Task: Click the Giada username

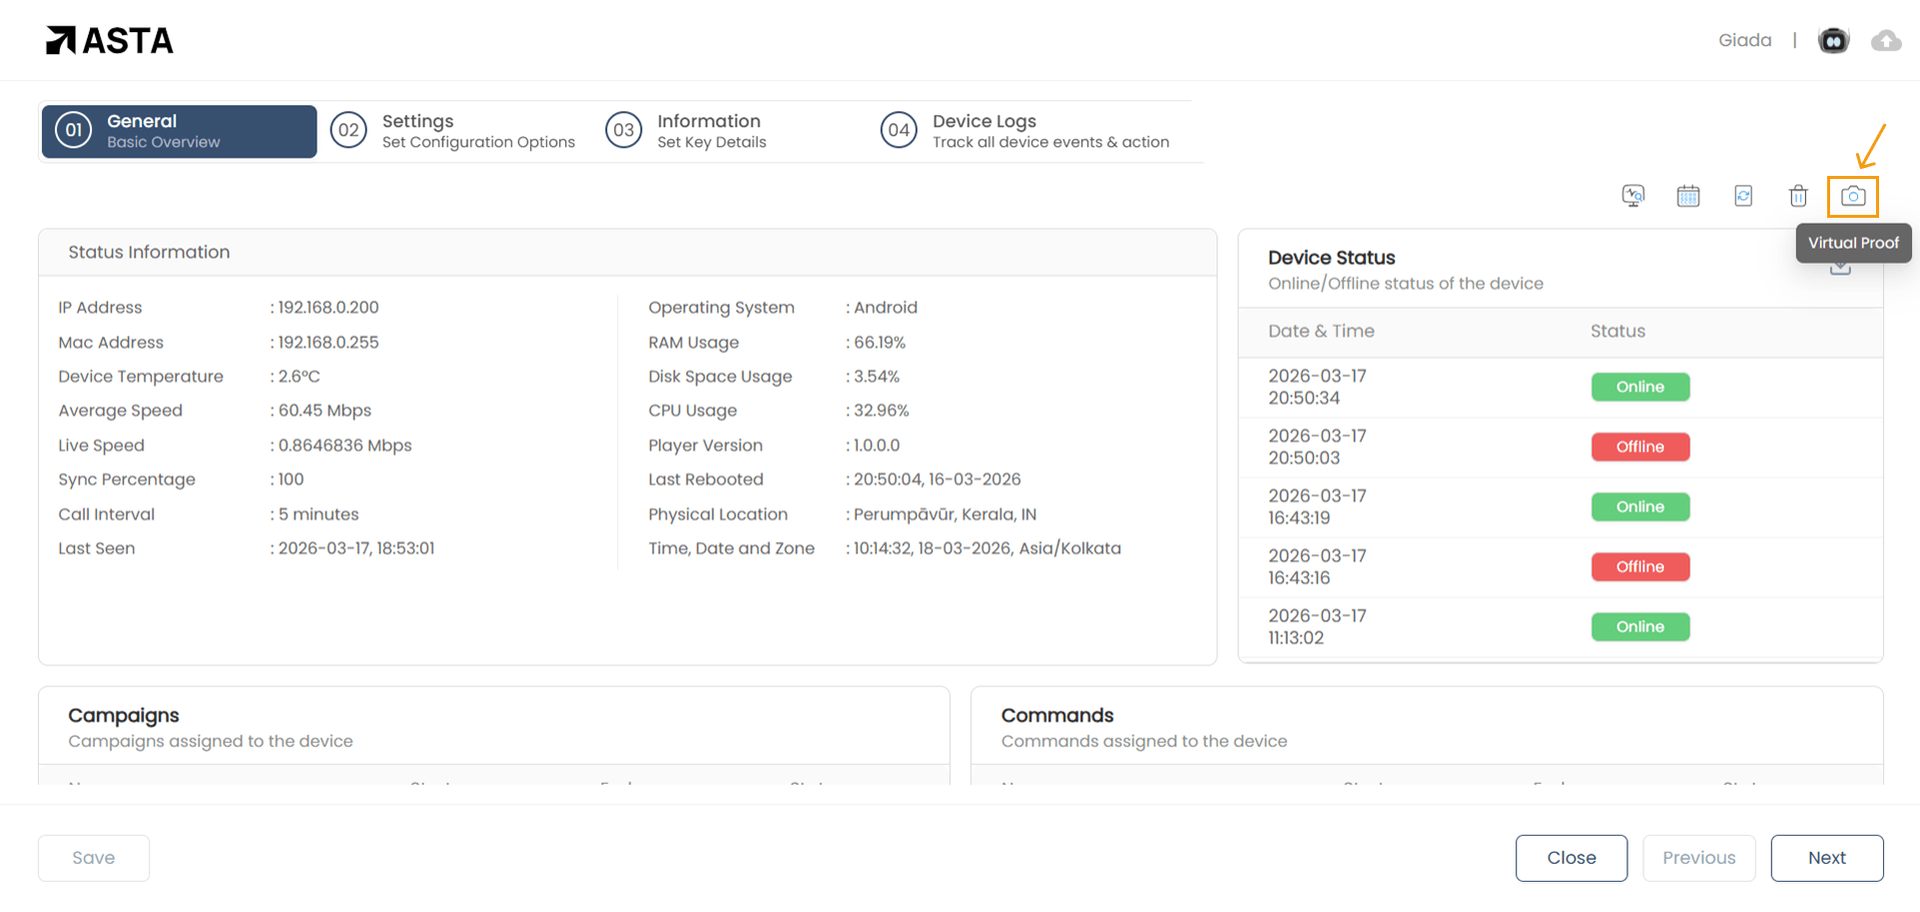Action: tap(1744, 41)
